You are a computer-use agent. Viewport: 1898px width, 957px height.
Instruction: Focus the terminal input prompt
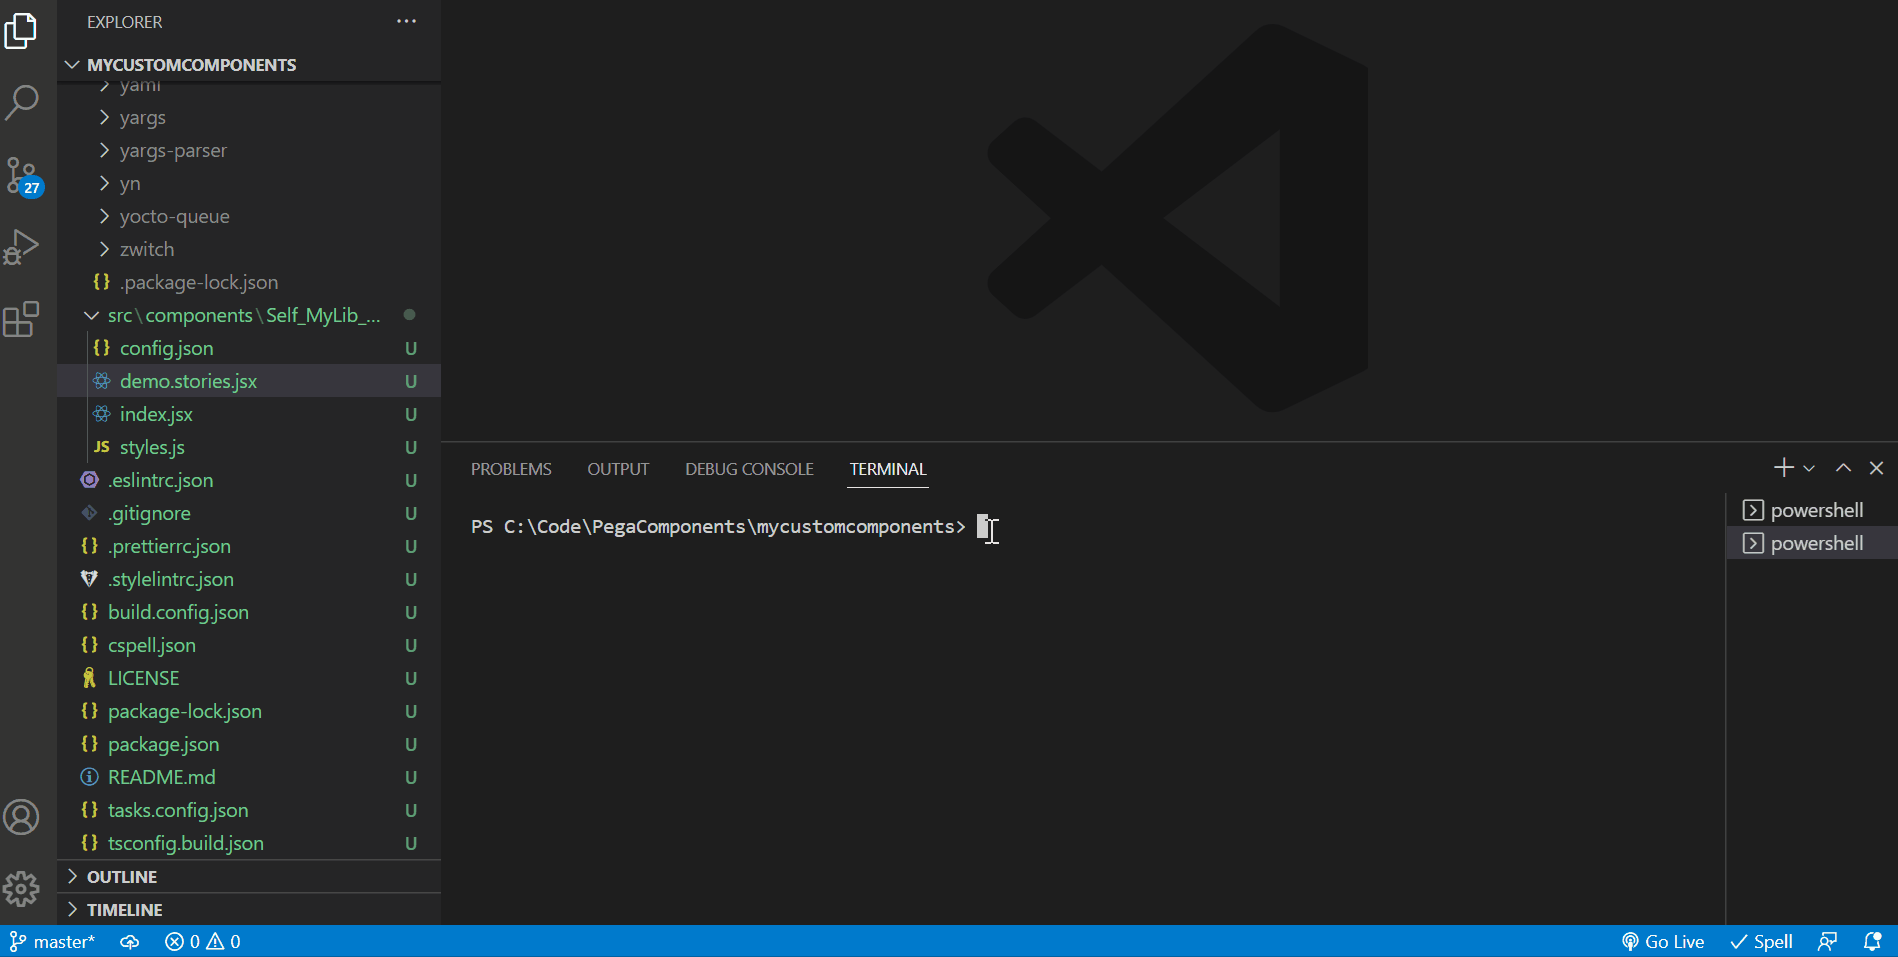pos(983,527)
